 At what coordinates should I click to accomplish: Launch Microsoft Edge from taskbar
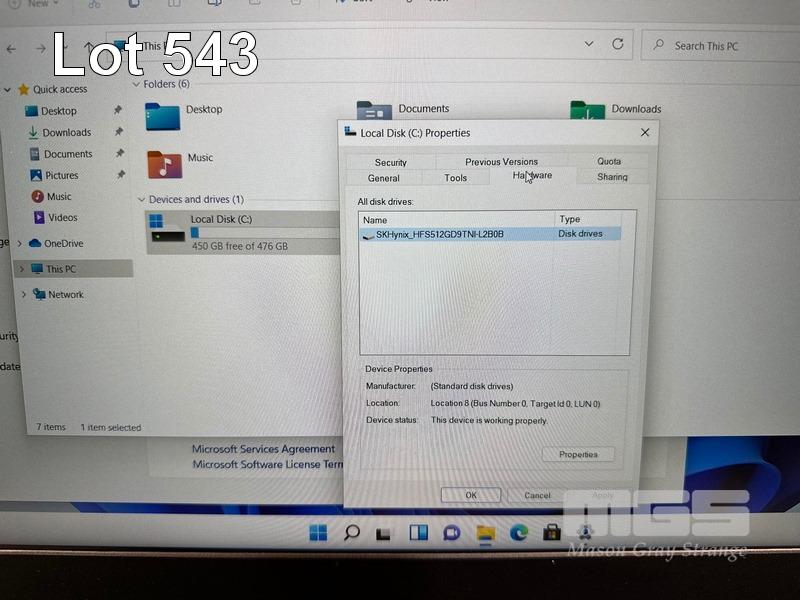[518, 533]
